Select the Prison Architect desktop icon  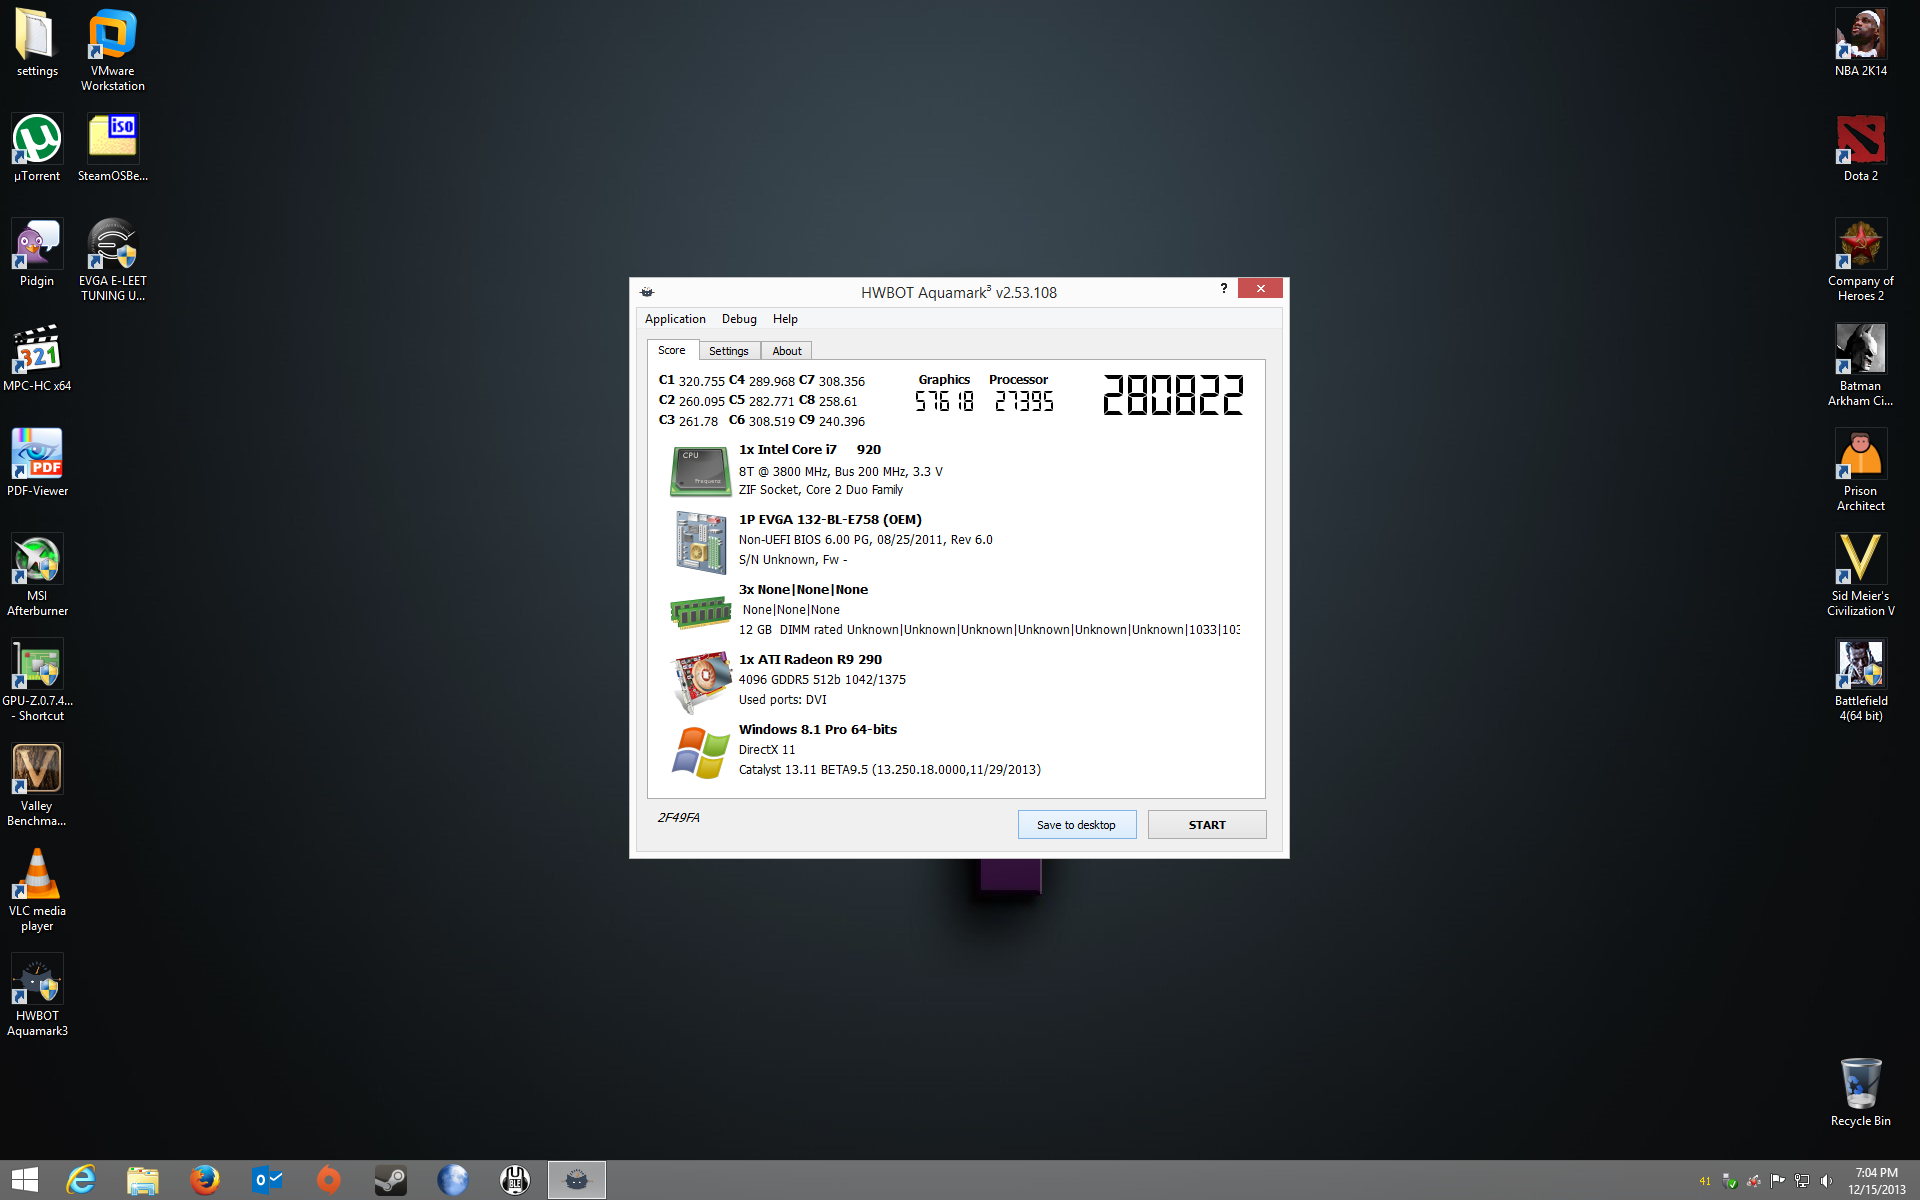(1860, 470)
